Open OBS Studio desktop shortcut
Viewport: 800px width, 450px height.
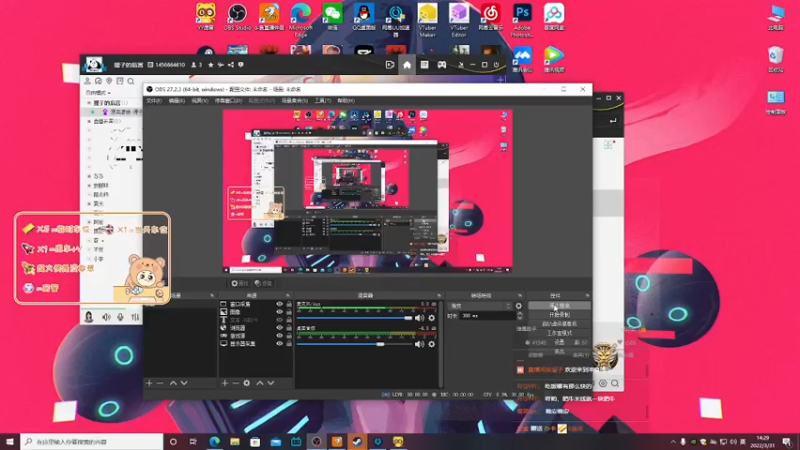237,17
